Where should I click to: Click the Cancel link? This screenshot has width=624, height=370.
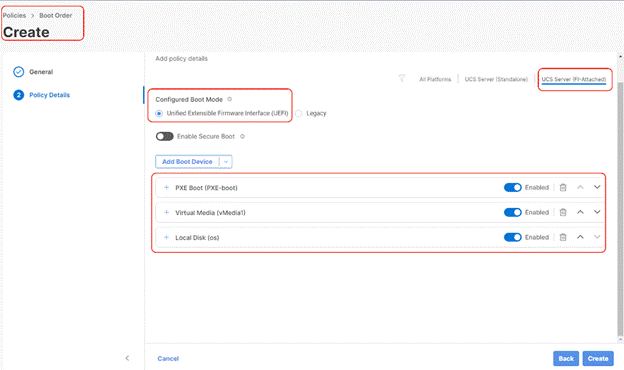168,358
